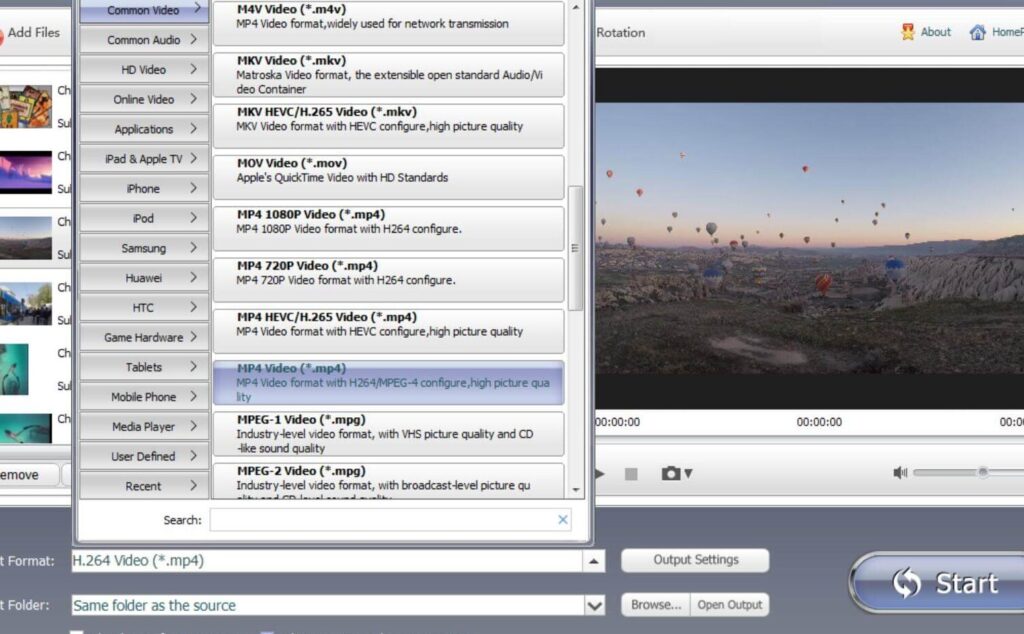Click the Output Settings button
The width and height of the screenshot is (1024, 634).
(x=695, y=560)
